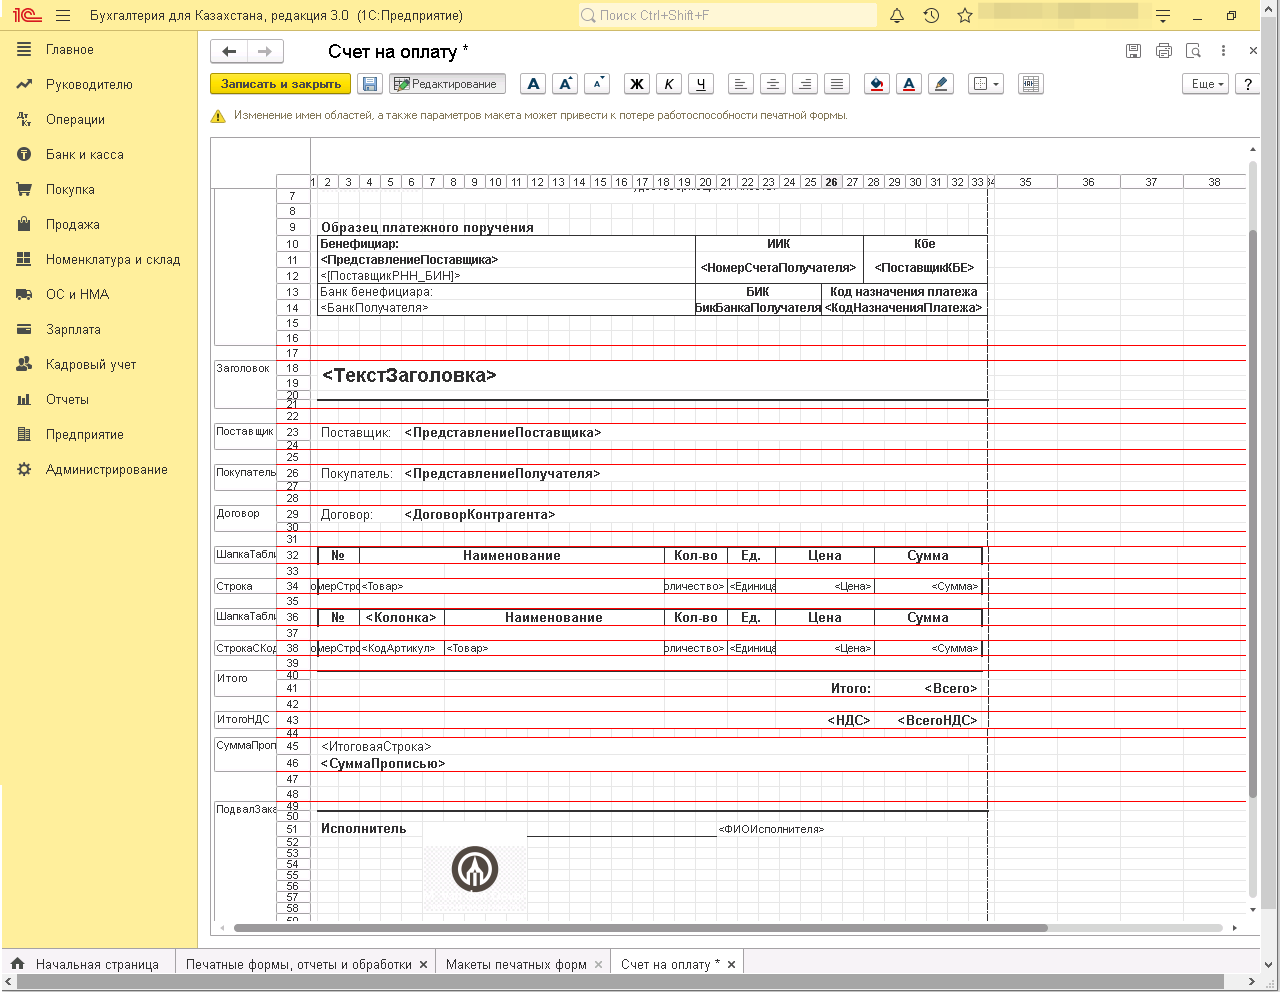
Task: Justify text across width
Action: point(837,84)
